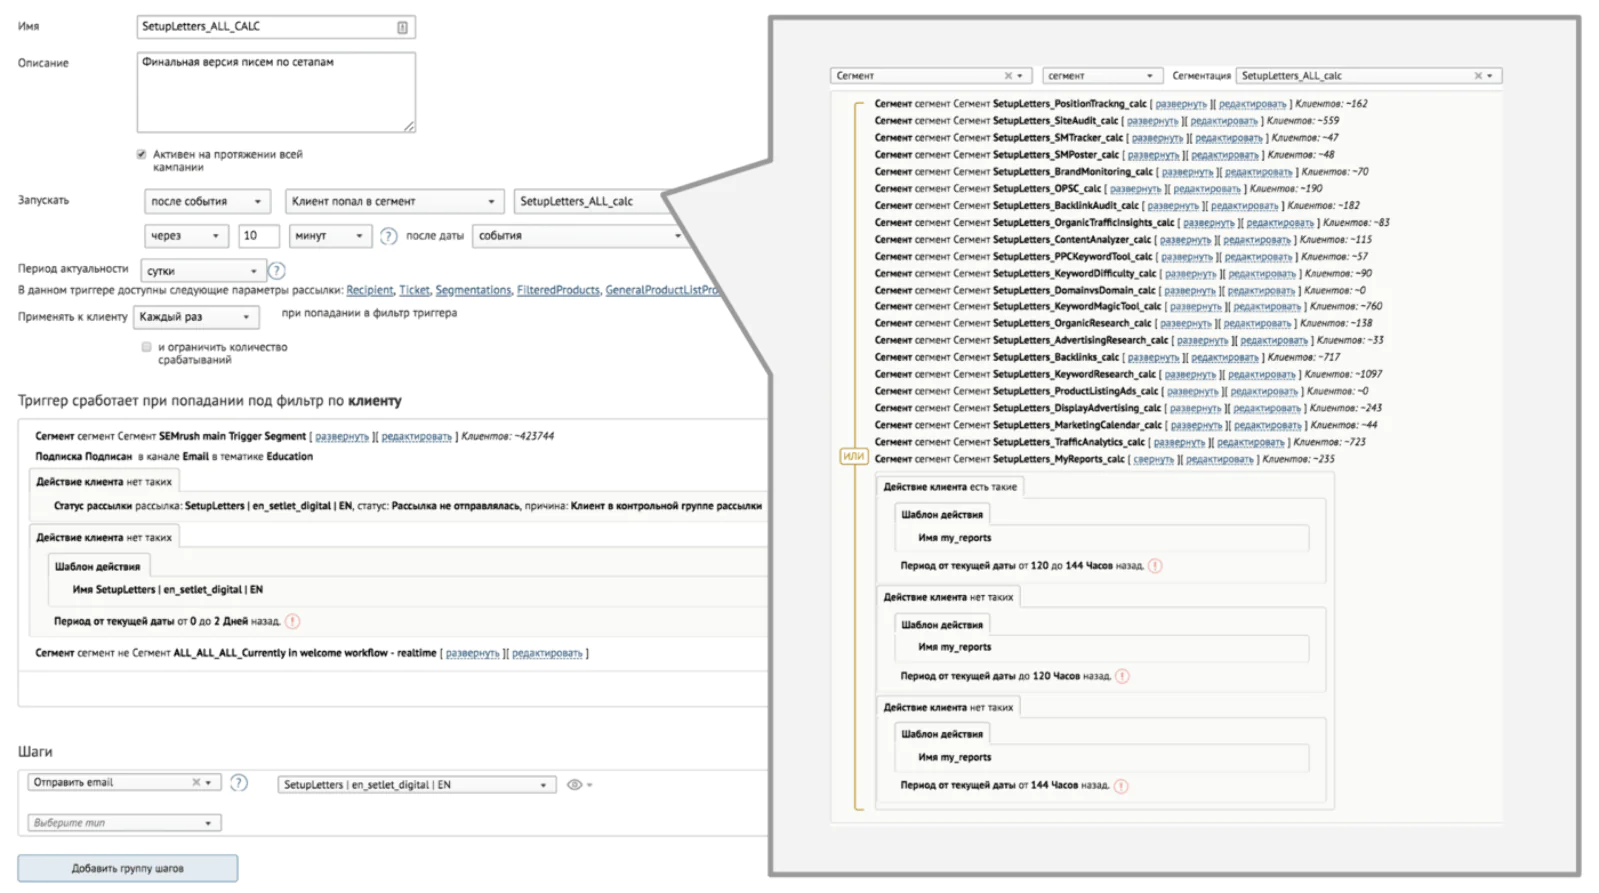Click warning icon after '120 до 144 Часов назад'
The image size is (1599, 893).
click(x=1155, y=566)
